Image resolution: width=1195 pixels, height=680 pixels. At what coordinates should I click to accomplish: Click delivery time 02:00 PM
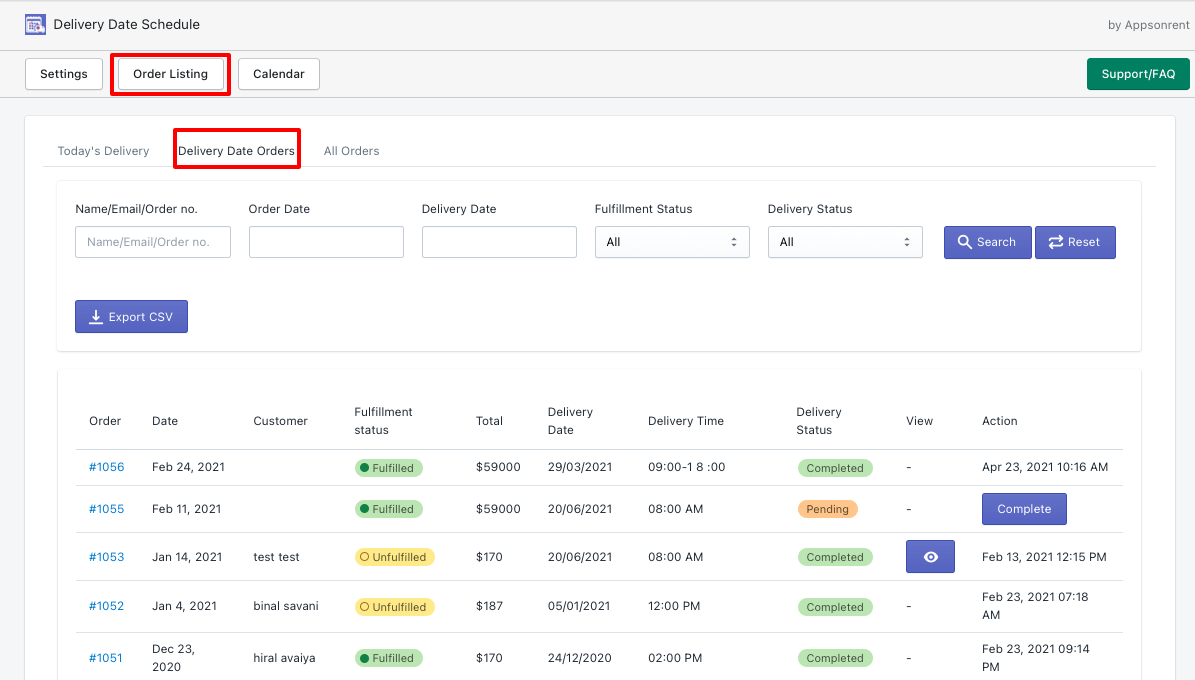pyautogui.click(x=675, y=658)
